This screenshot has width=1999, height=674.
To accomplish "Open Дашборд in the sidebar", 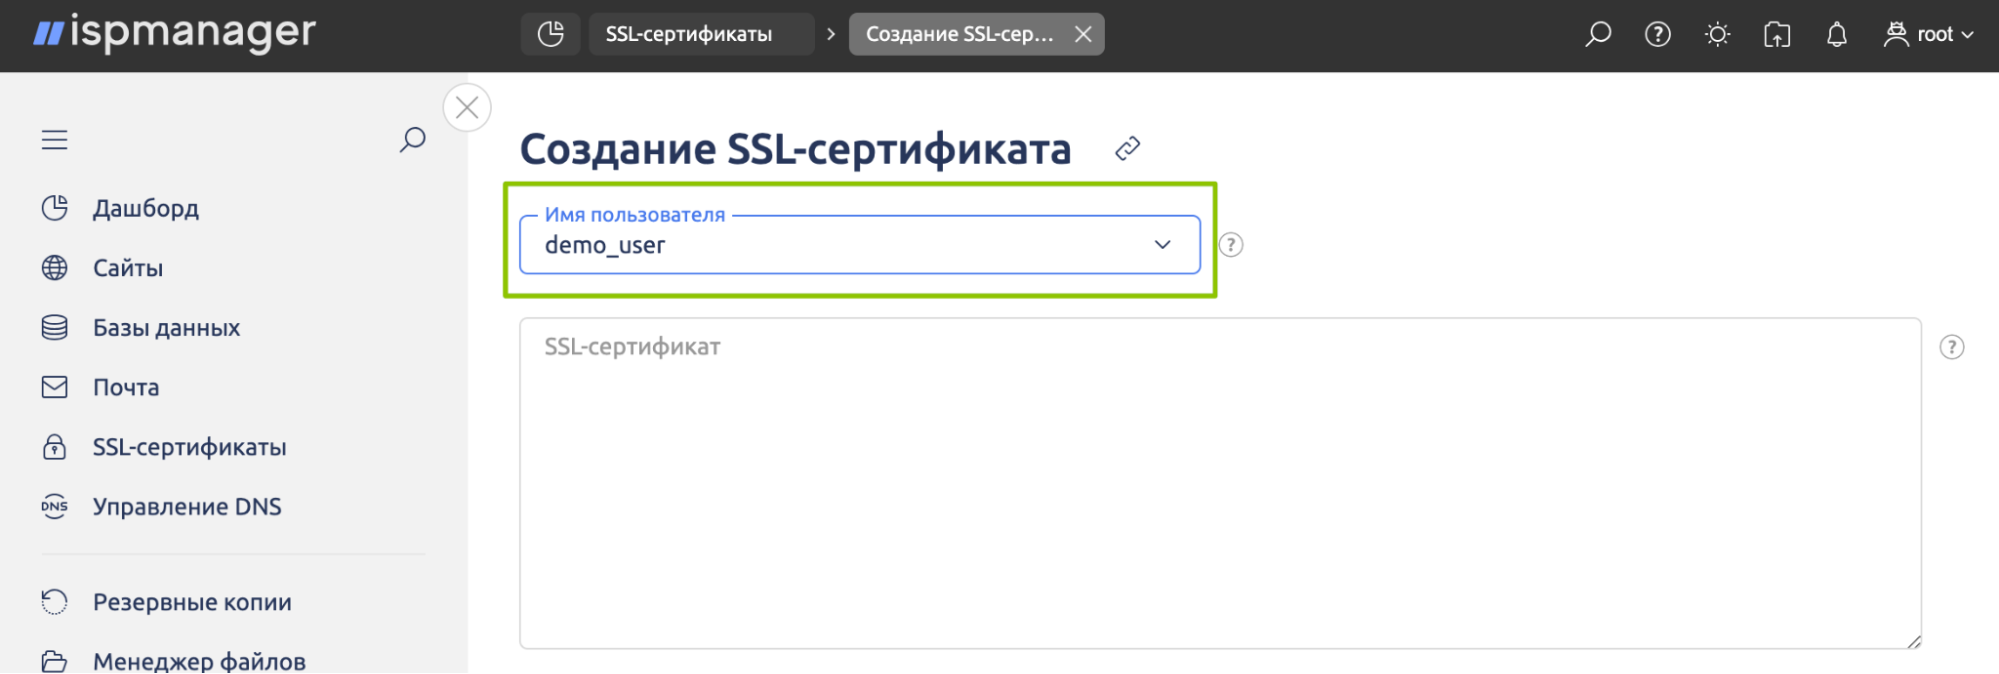I will pyautogui.click(x=145, y=208).
